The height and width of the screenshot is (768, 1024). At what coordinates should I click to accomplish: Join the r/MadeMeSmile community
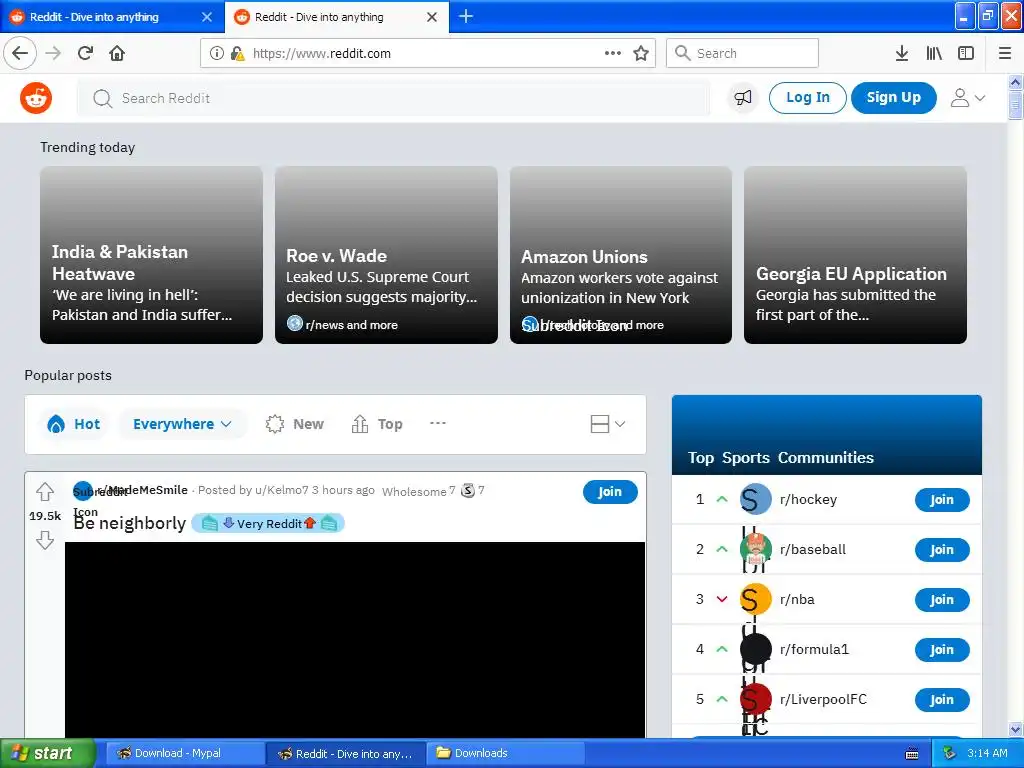point(610,491)
